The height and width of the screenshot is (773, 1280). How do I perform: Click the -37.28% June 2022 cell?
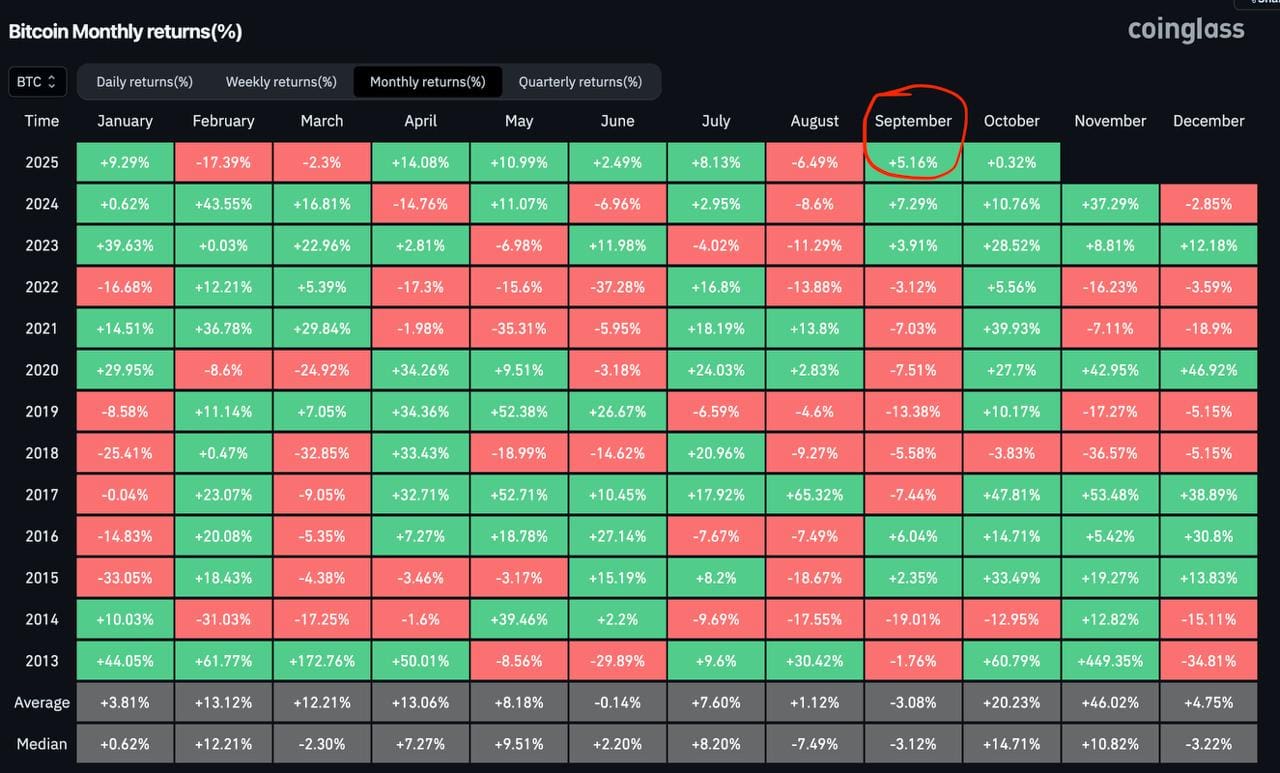(617, 286)
